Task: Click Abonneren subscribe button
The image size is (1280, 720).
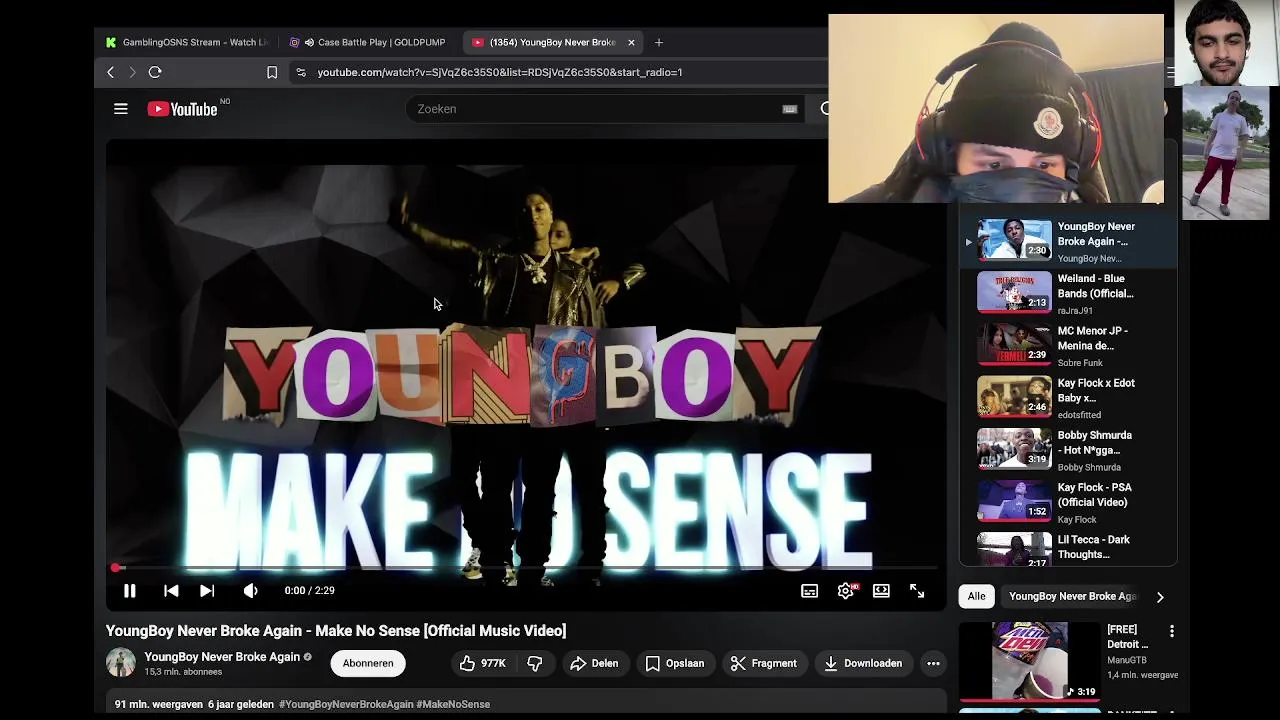Action: coord(368,663)
